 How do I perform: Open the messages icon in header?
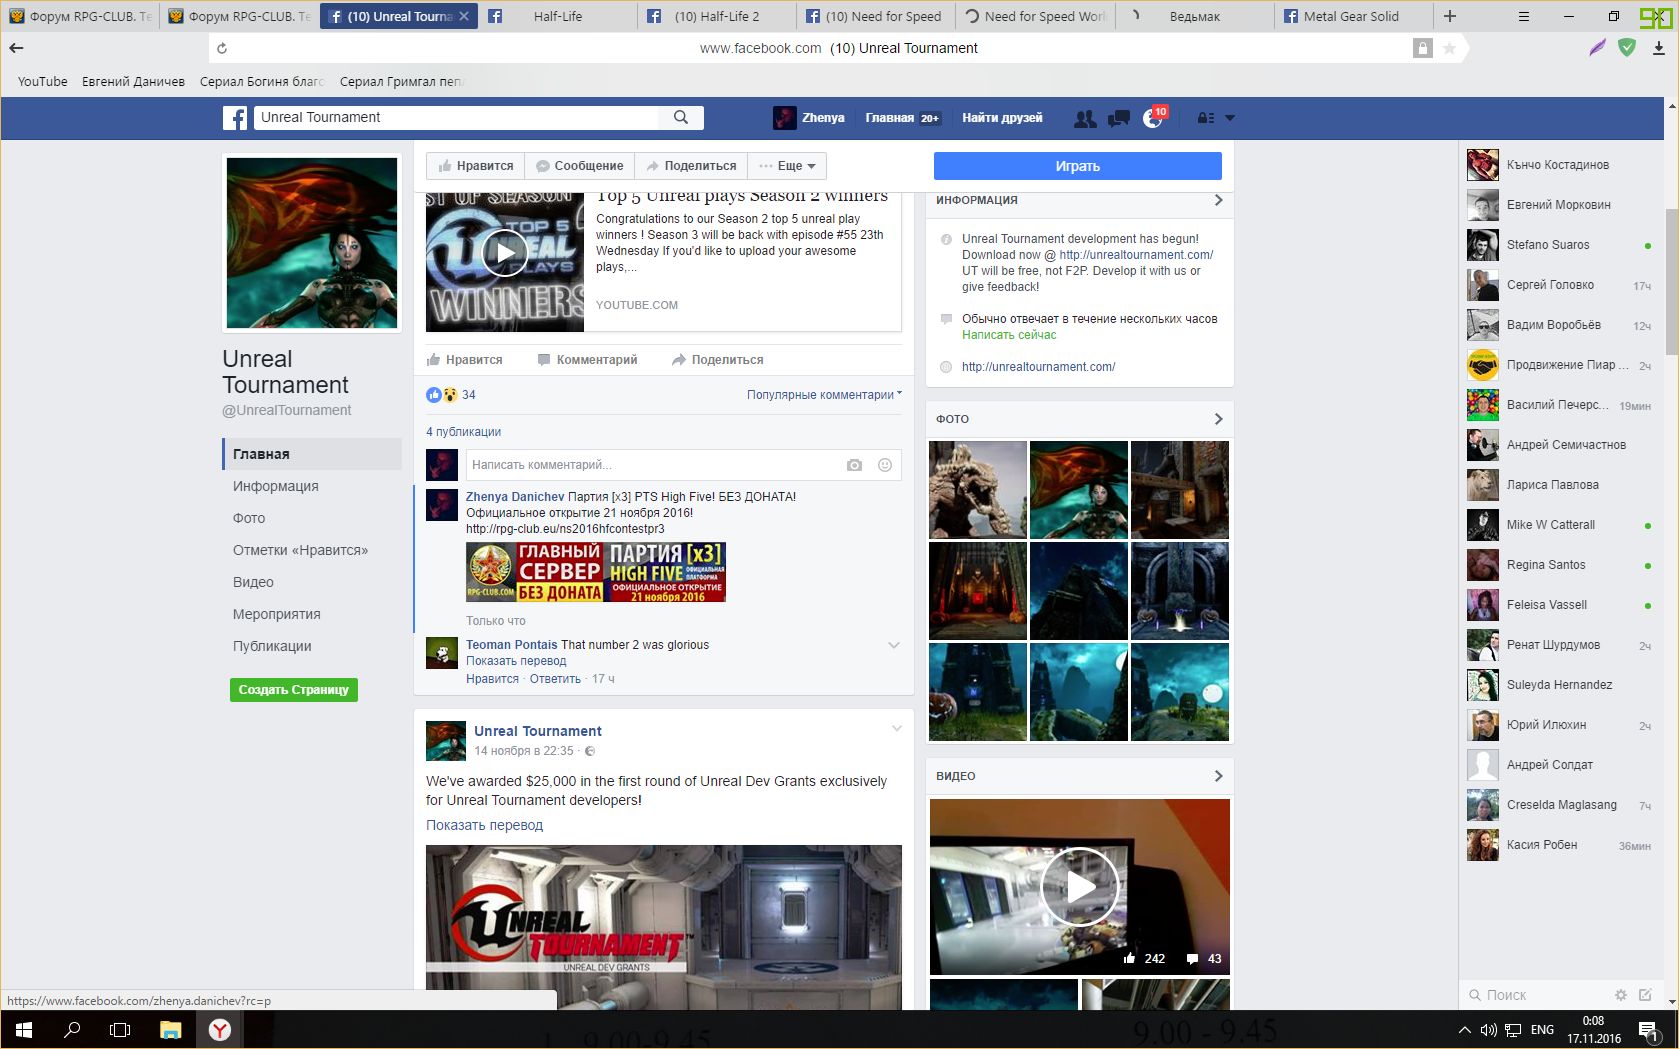(1119, 118)
